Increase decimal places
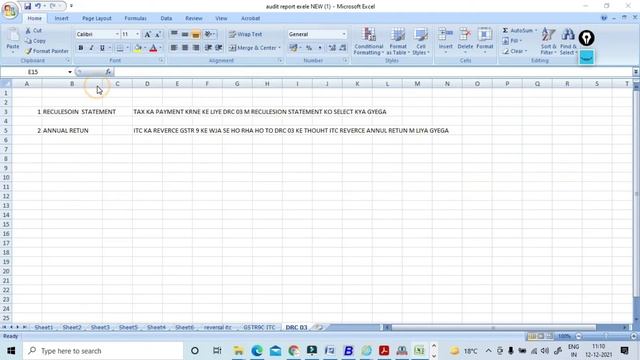The height and width of the screenshot is (360, 640). coord(332,48)
